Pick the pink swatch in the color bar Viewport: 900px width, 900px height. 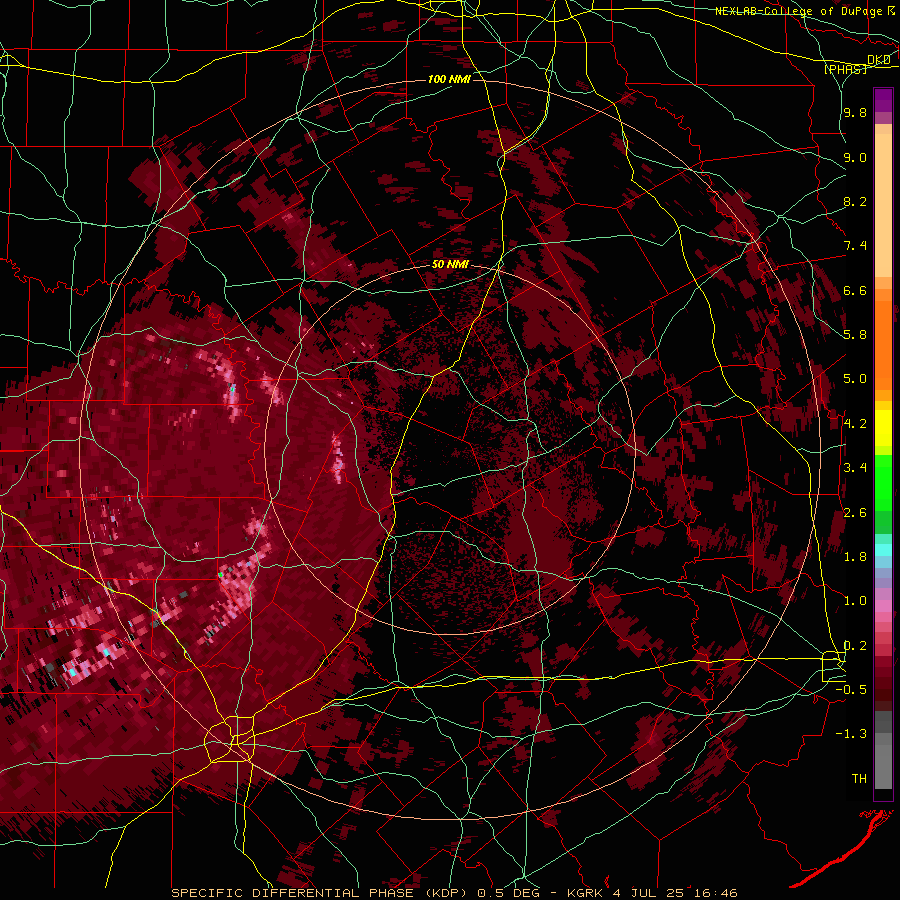click(x=883, y=606)
